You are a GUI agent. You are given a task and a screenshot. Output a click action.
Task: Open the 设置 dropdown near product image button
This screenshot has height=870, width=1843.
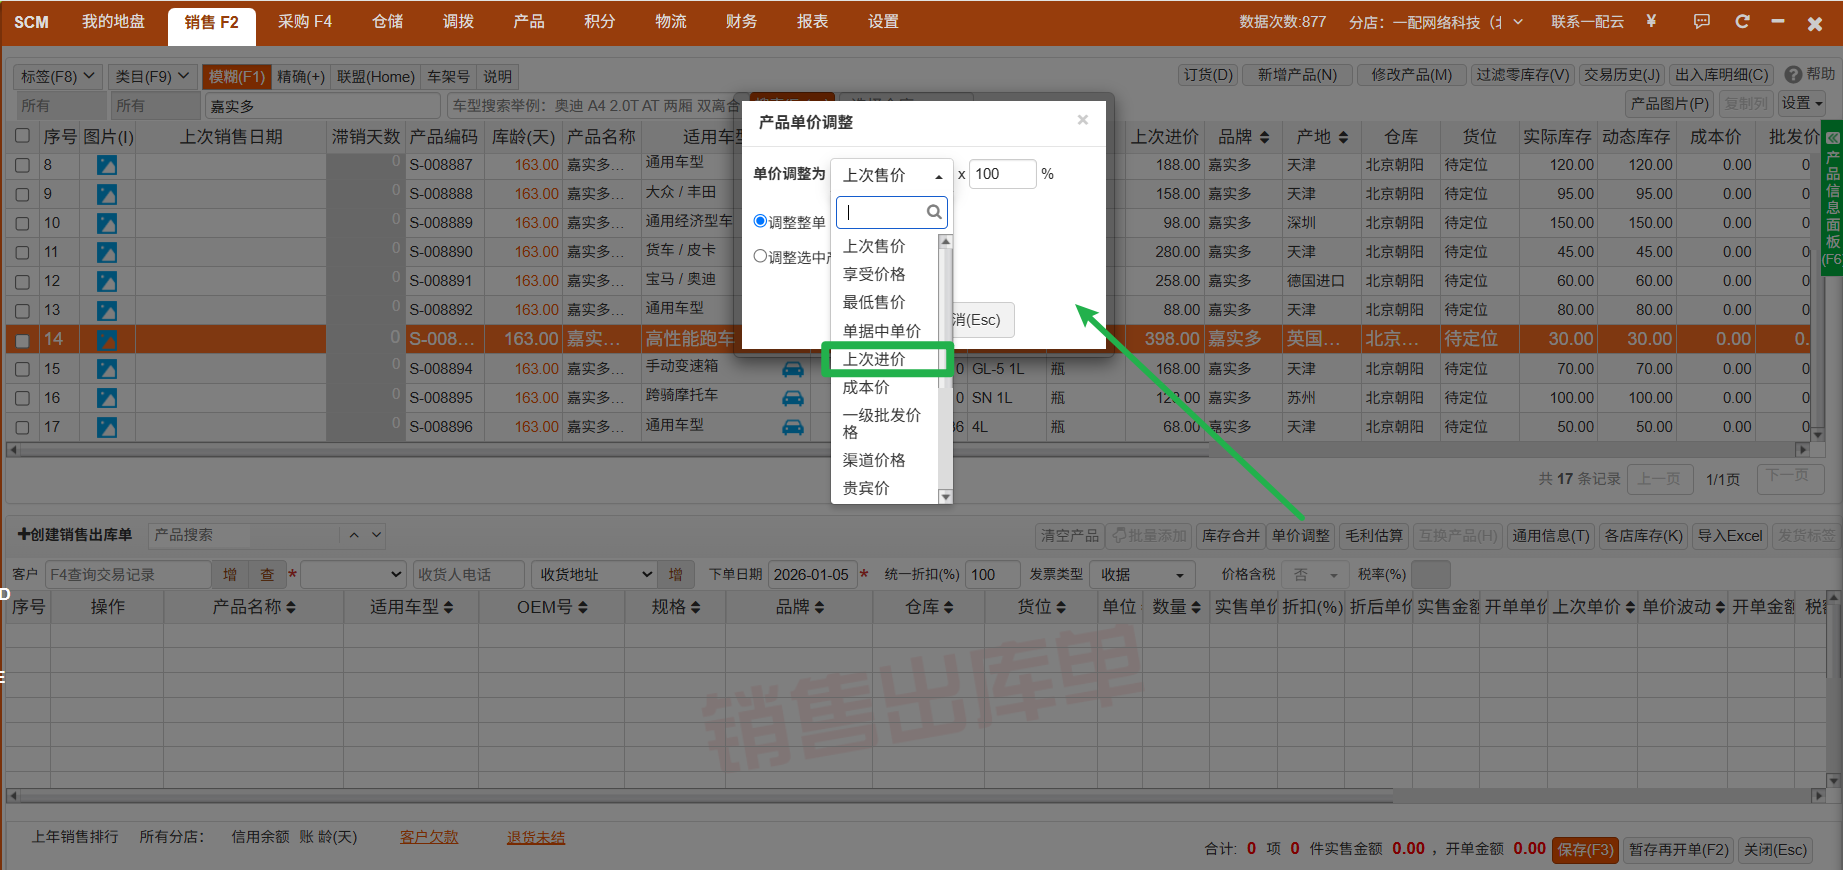click(1802, 103)
